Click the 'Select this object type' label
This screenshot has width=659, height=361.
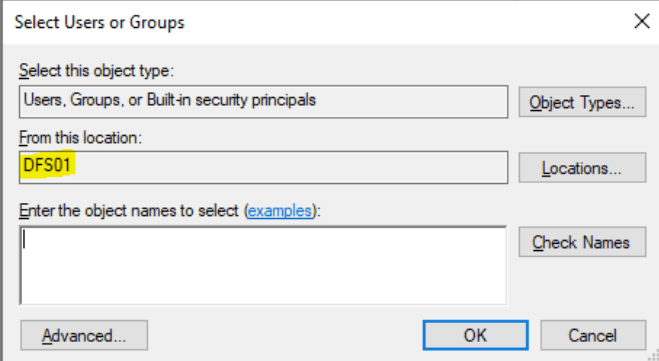(x=96, y=71)
